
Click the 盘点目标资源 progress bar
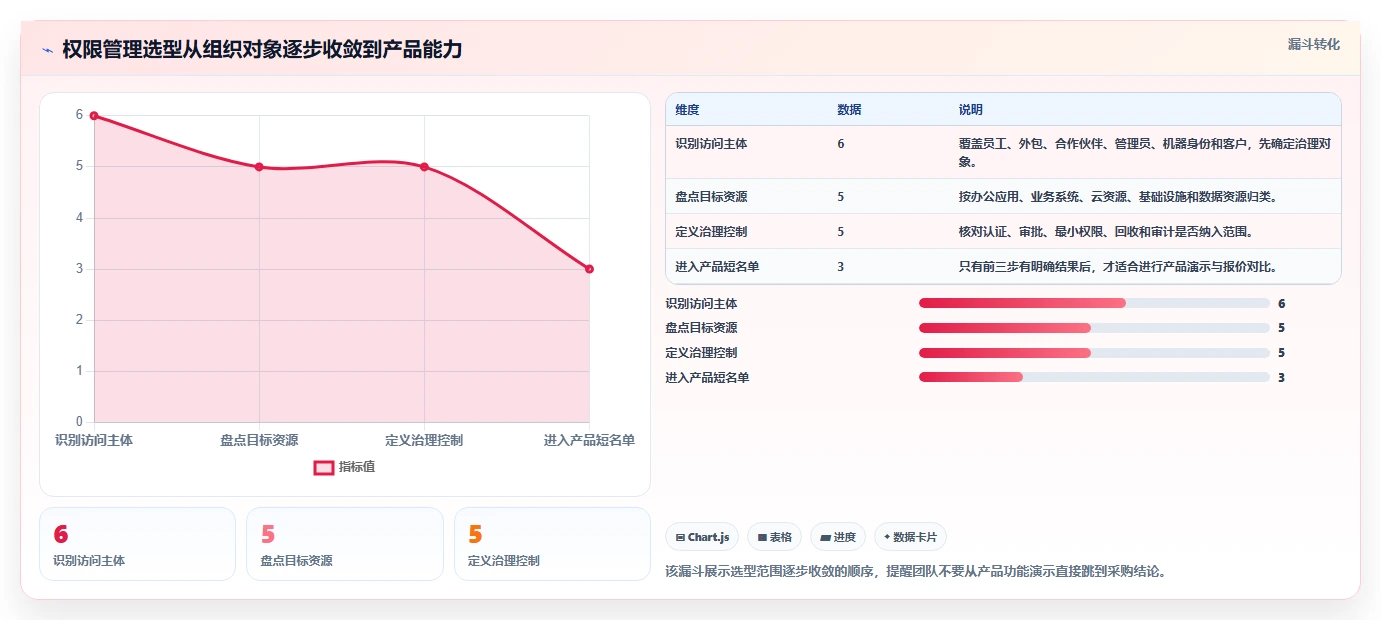click(1094, 328)
